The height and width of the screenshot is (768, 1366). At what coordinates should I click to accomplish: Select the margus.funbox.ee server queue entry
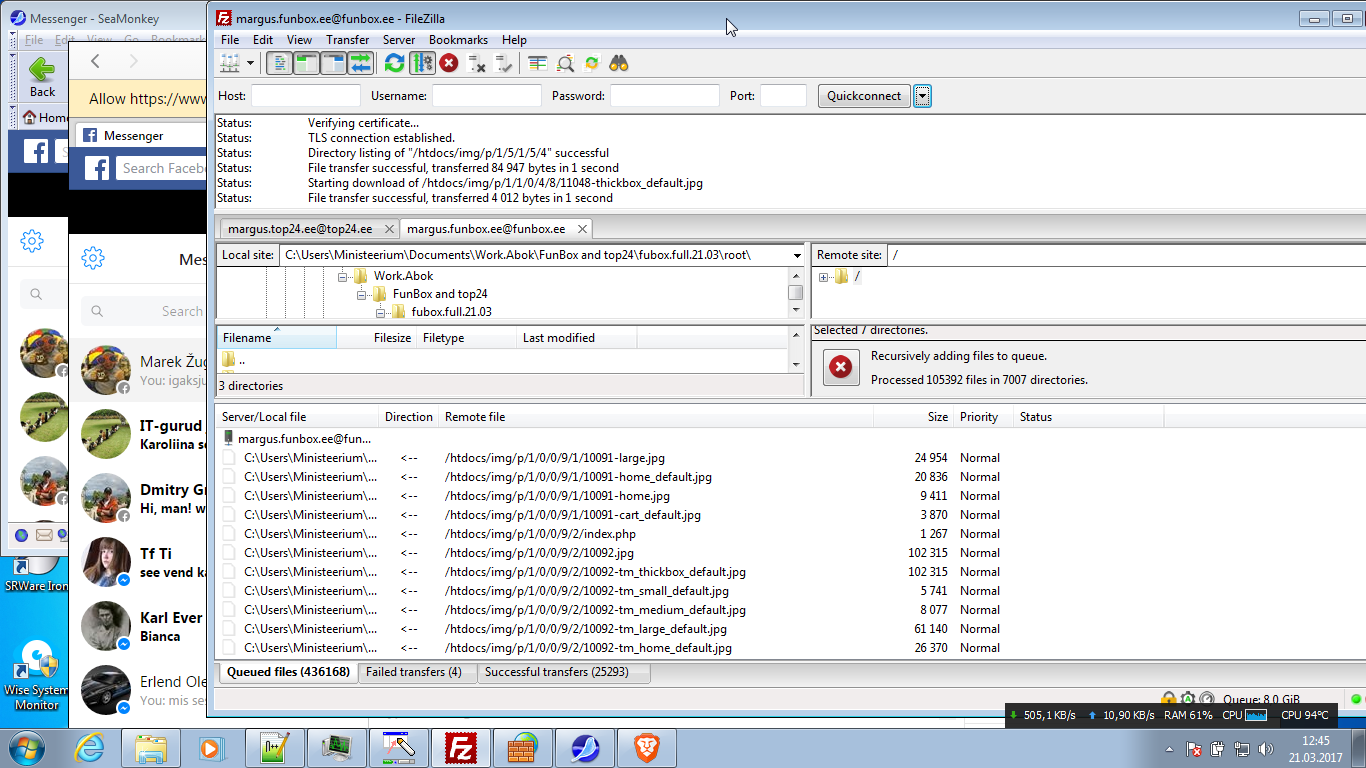coord(790,439)
